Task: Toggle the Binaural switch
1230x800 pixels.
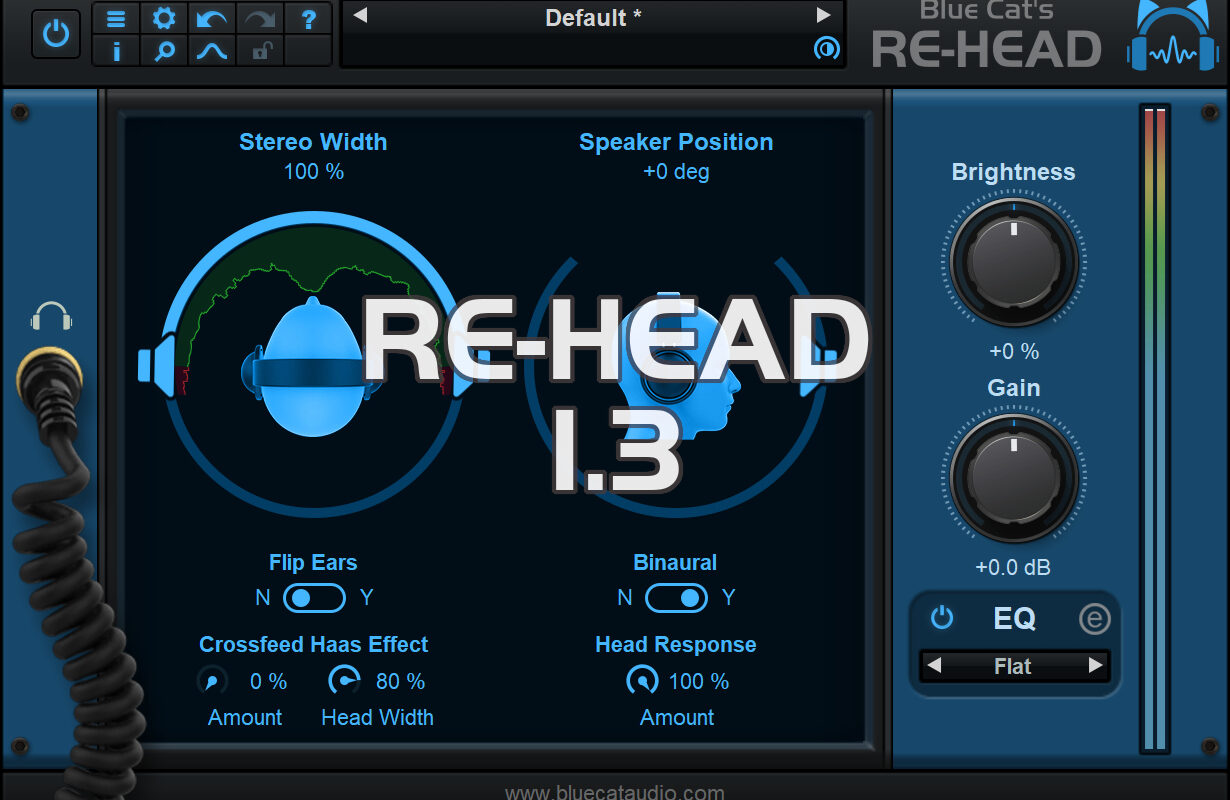Action: [x=676, y=598]
